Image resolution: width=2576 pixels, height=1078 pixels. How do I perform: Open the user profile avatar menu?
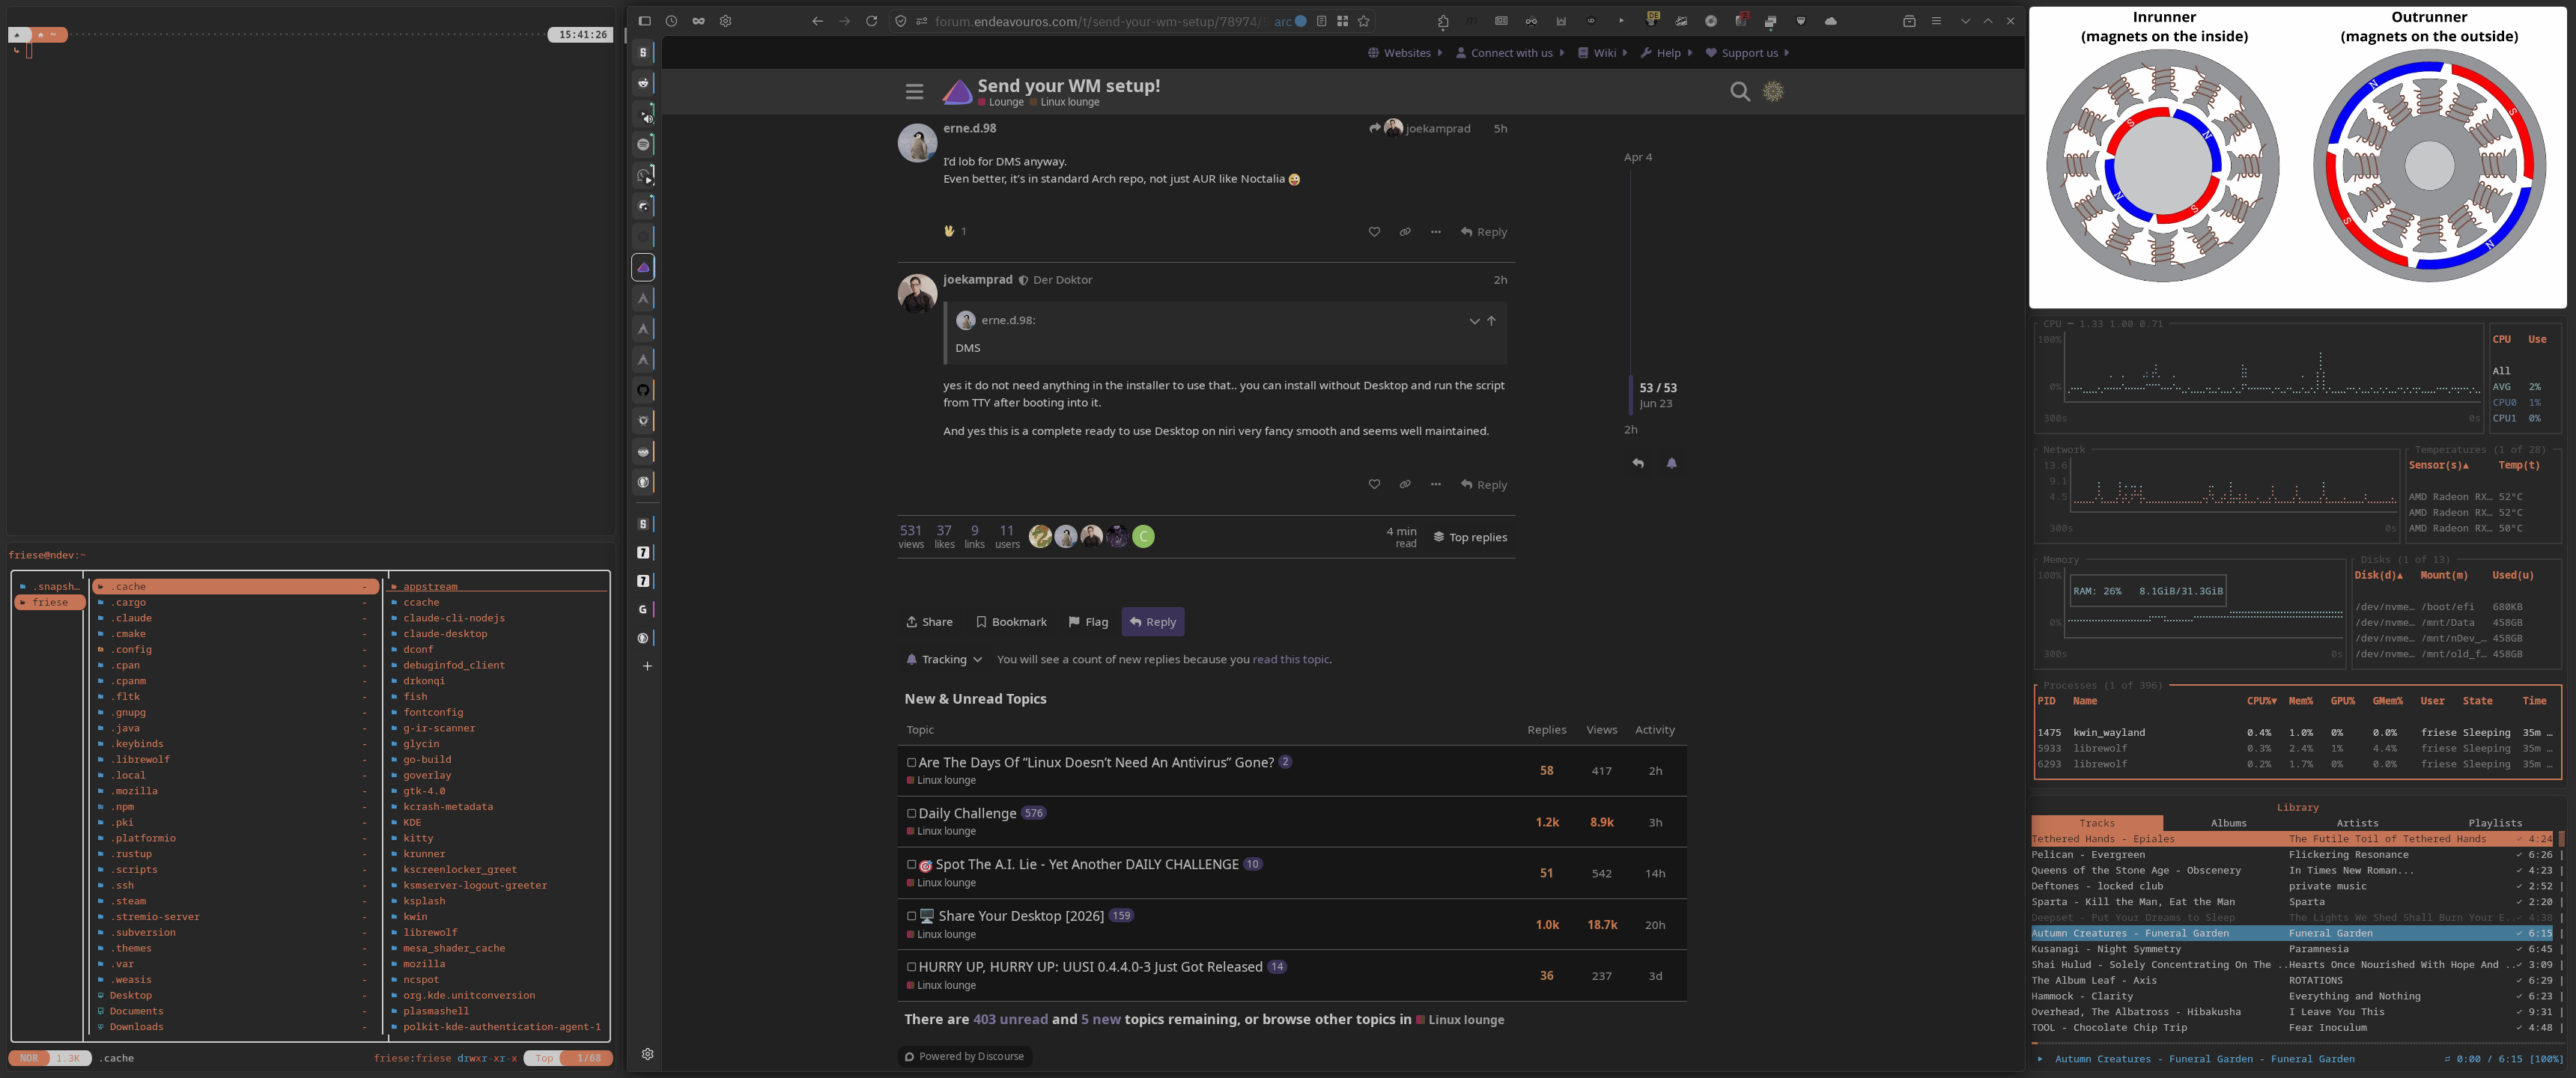point(1773,92)
